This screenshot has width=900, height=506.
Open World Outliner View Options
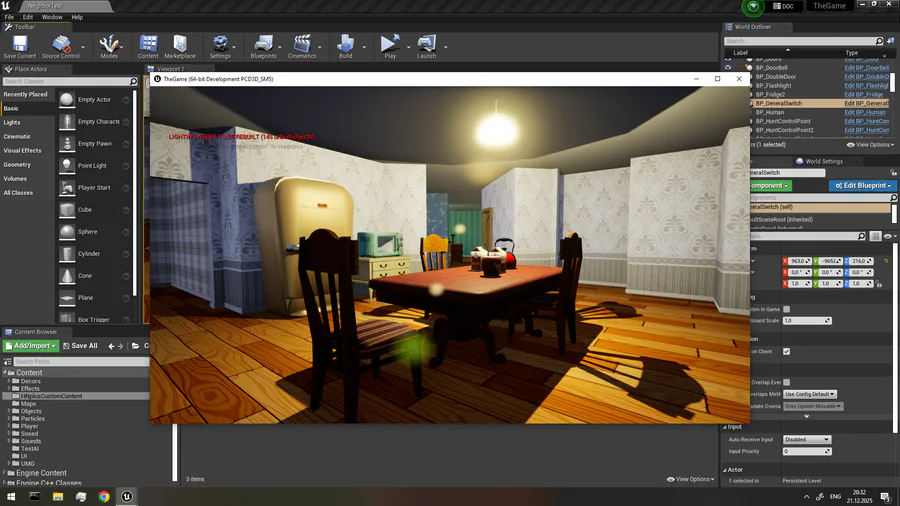click(x=870, y=145)
